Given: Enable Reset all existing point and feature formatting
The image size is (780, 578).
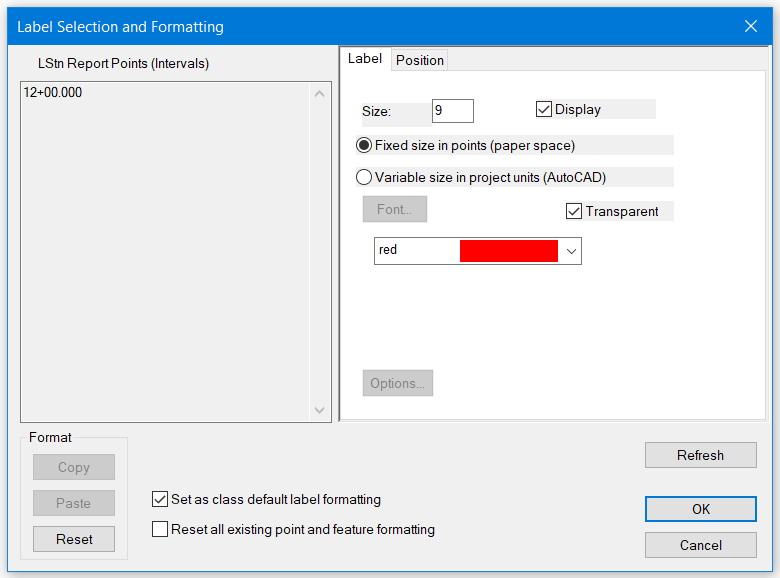Looking at the screenshot, I should pyautogui.click(x=160, y=530).
